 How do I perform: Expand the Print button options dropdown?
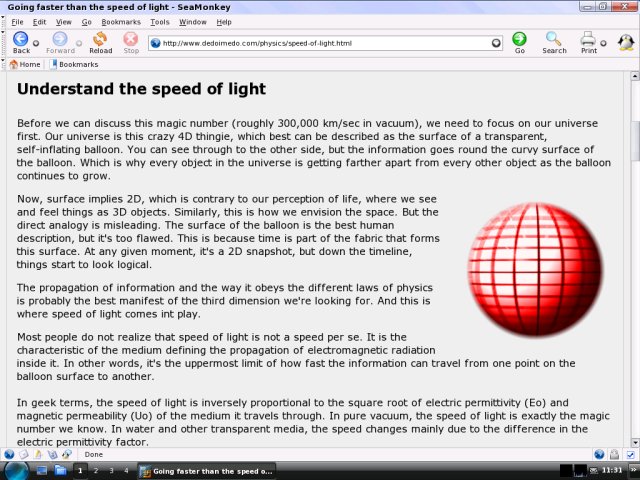[603, 43]
